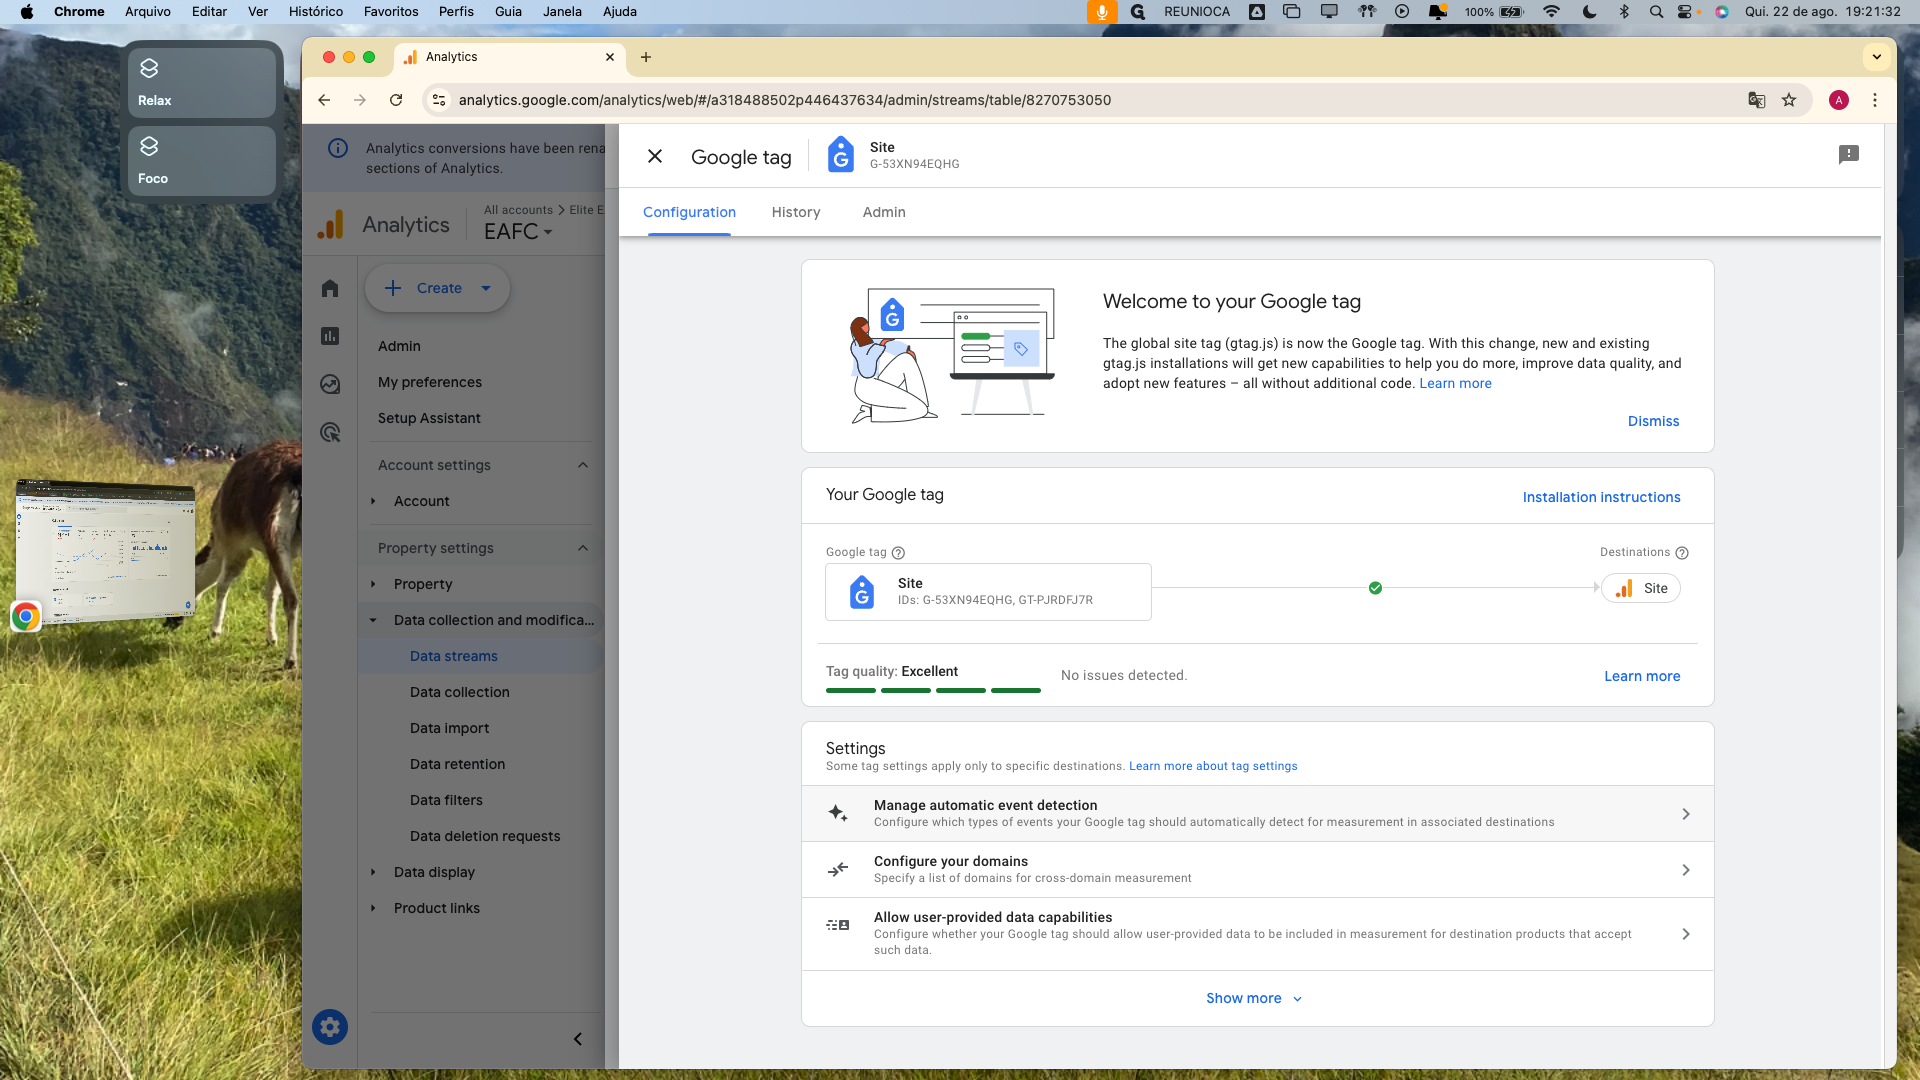Switch to the History tab
The height and width of the screenshot is (1080, 1920).
click(x=796, y=212)
